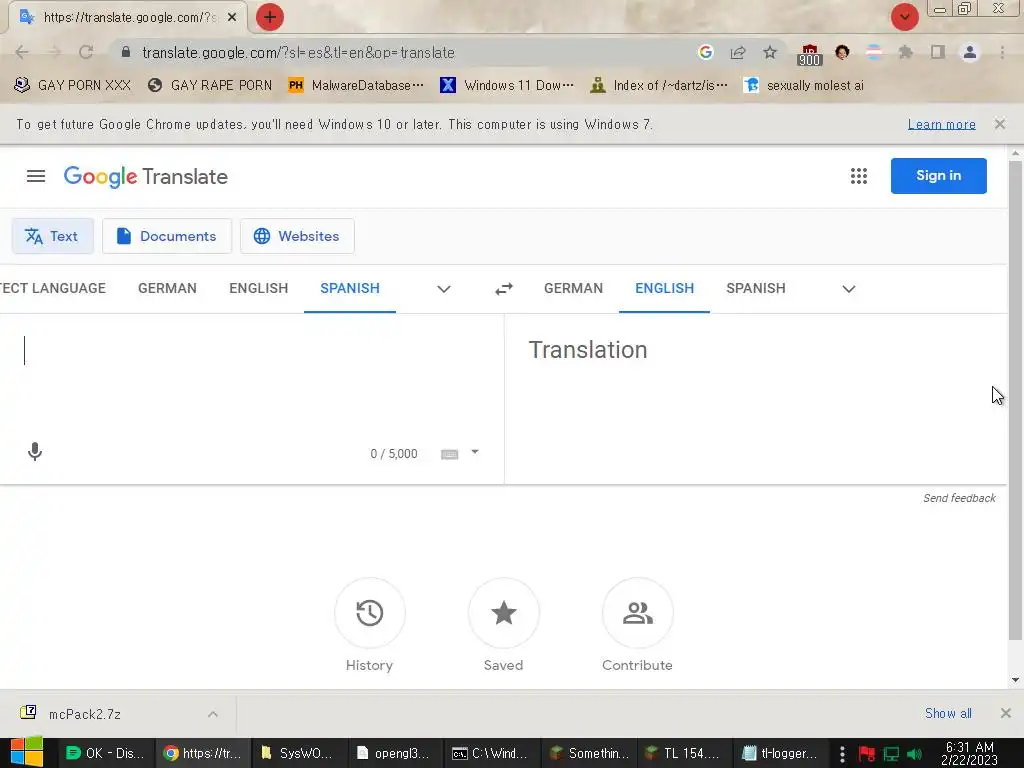
Task: Toggle the virtual keyboard input tool
Action: [449, 454]
